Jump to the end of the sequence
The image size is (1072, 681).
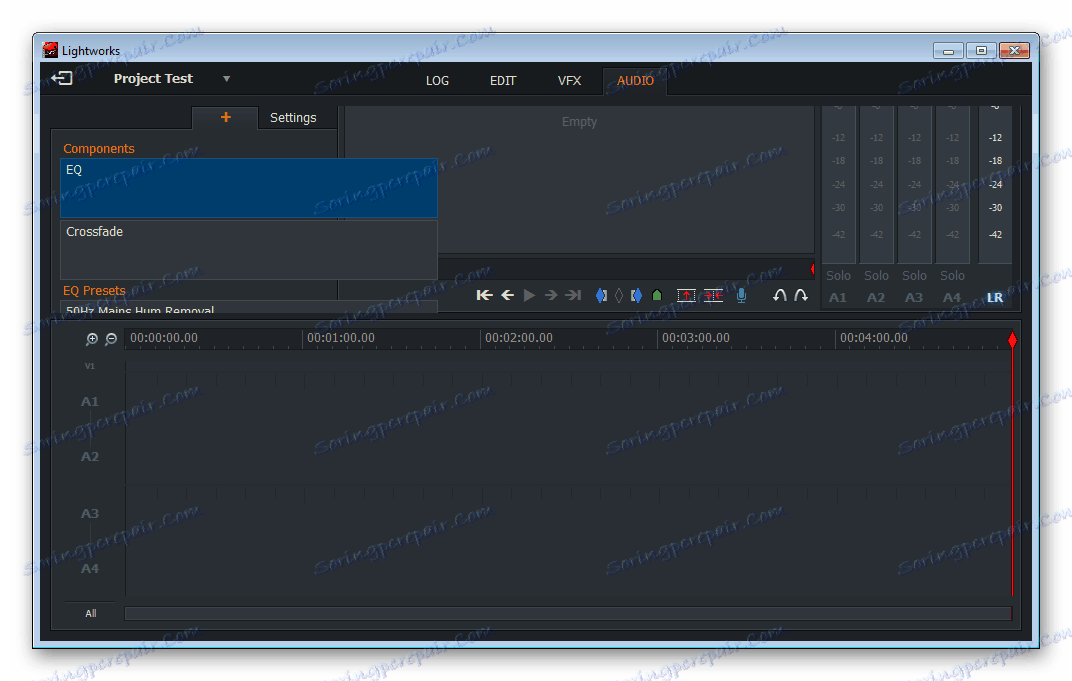coord(574,295)
